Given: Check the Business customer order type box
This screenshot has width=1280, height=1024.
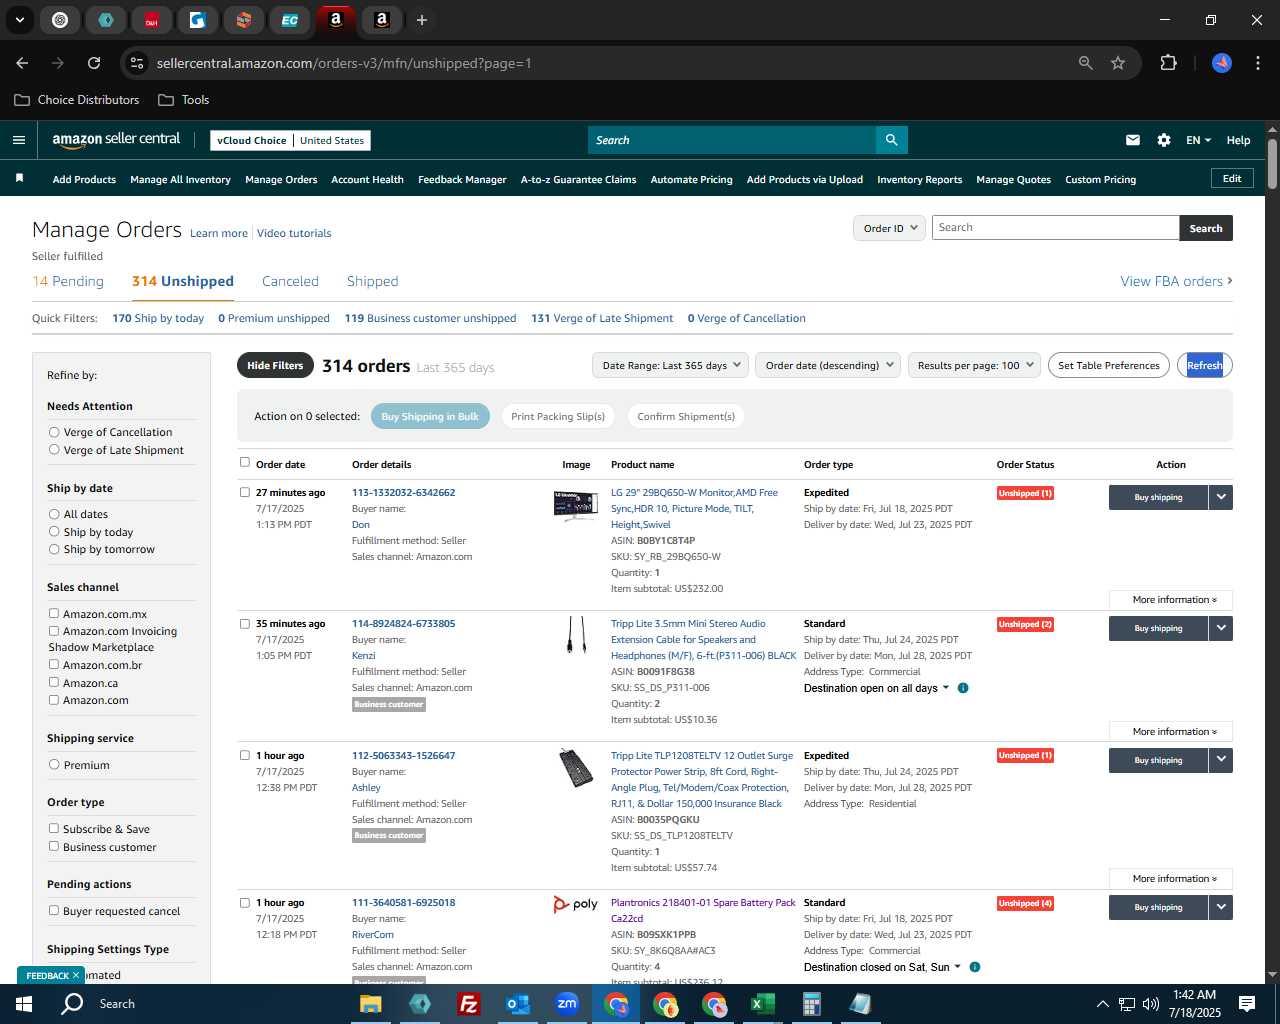Looking at the screenshot, I should click(54, 847).
